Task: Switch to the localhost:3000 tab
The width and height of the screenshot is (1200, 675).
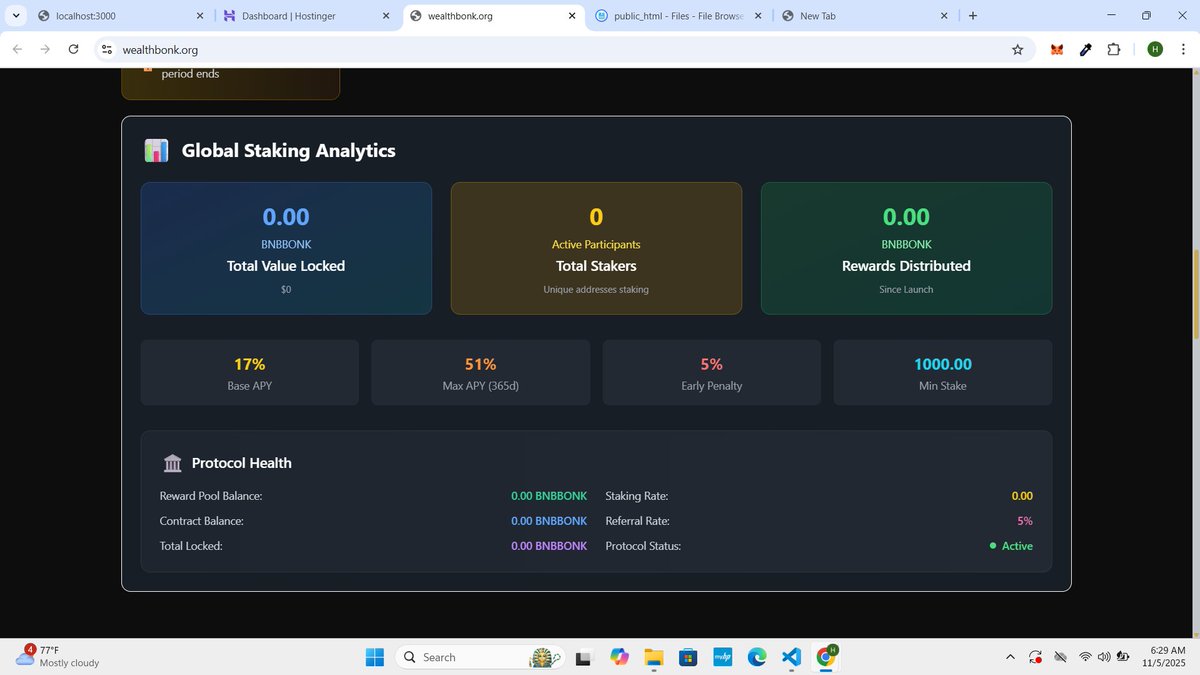Action: [110, 15]
